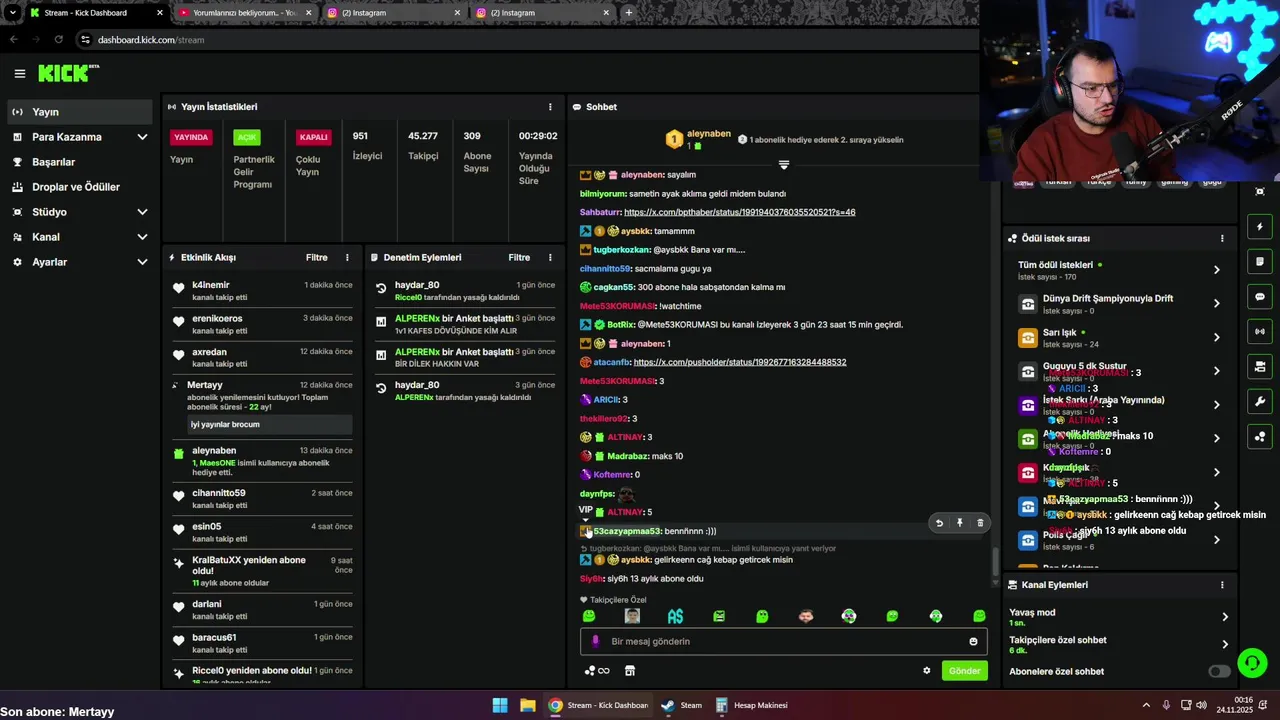The width and height of the screenshot is (1280, 720).
Task: Toggle Abonelere özel sohbet switch
Action: (x=1219, y=671)
